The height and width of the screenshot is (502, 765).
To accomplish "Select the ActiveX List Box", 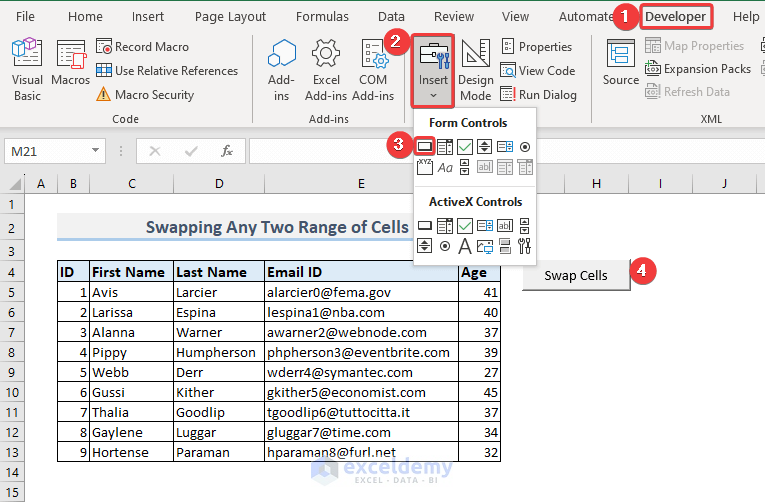I will pyautogui.click(x=484, y=225).
